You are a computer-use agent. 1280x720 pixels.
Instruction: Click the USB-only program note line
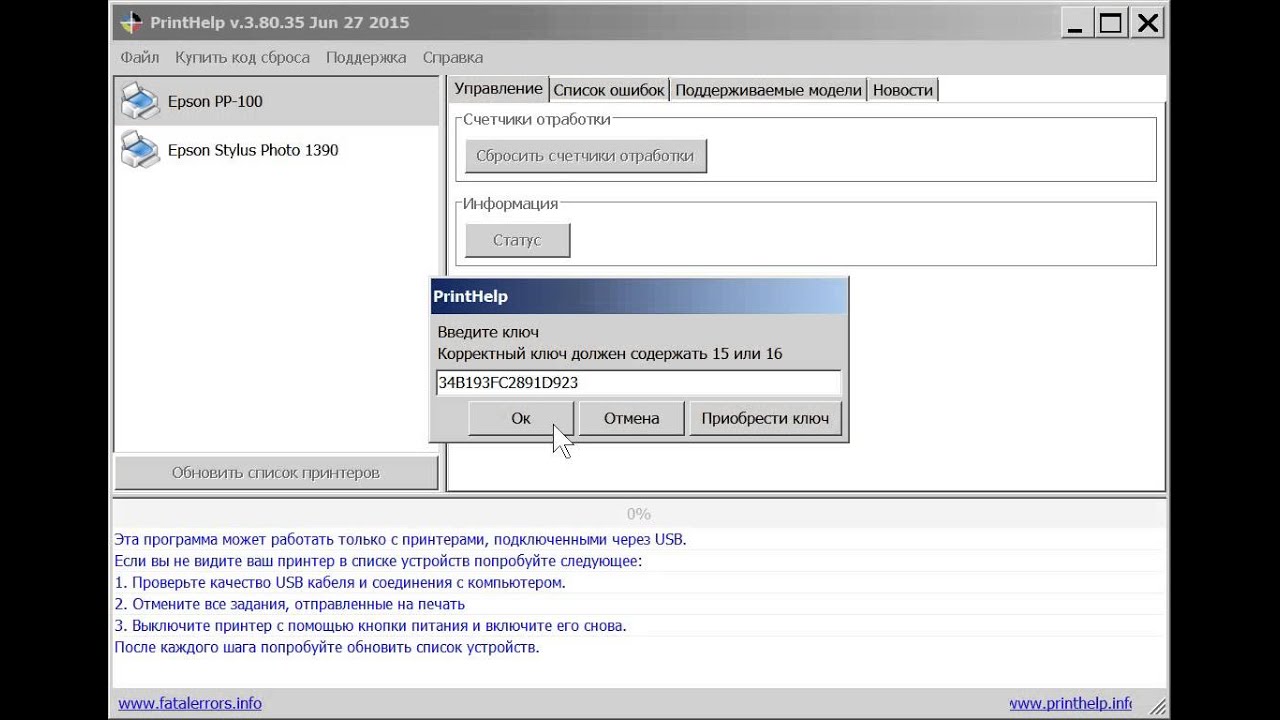[x=400, y=539]
